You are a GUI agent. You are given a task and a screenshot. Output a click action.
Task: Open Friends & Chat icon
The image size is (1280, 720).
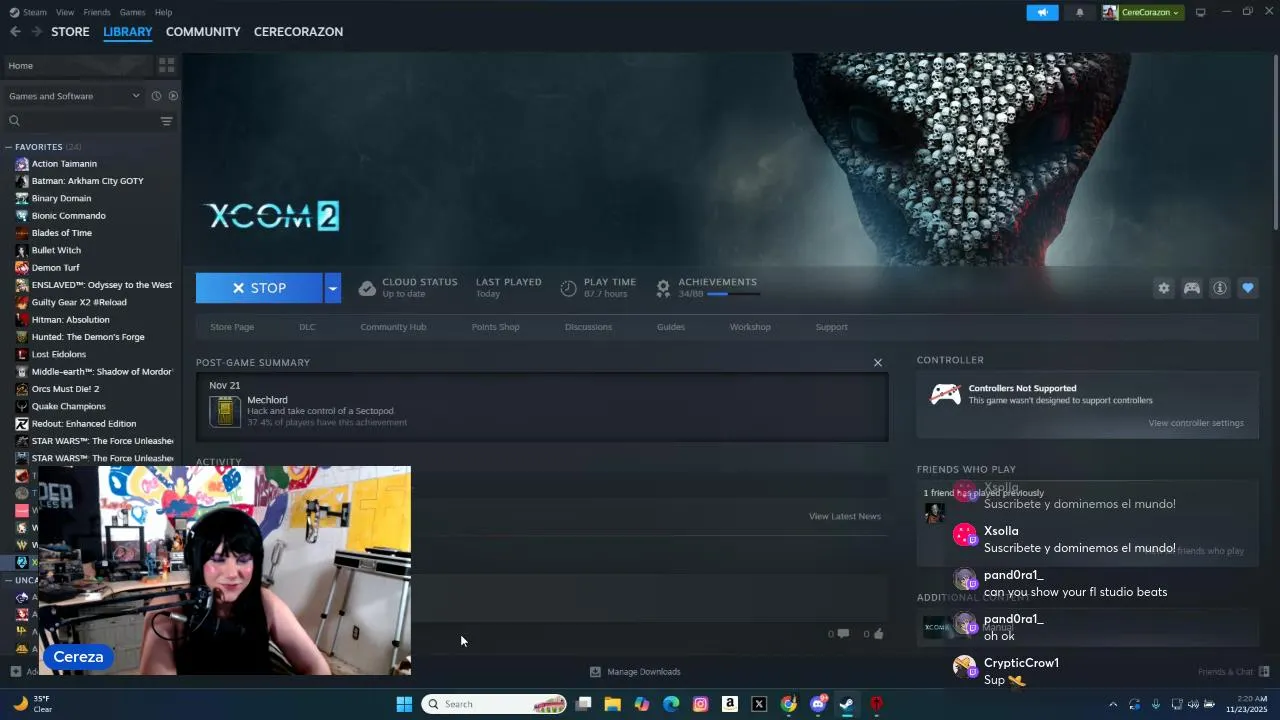pyautogui.click(x=1264, y=671)
